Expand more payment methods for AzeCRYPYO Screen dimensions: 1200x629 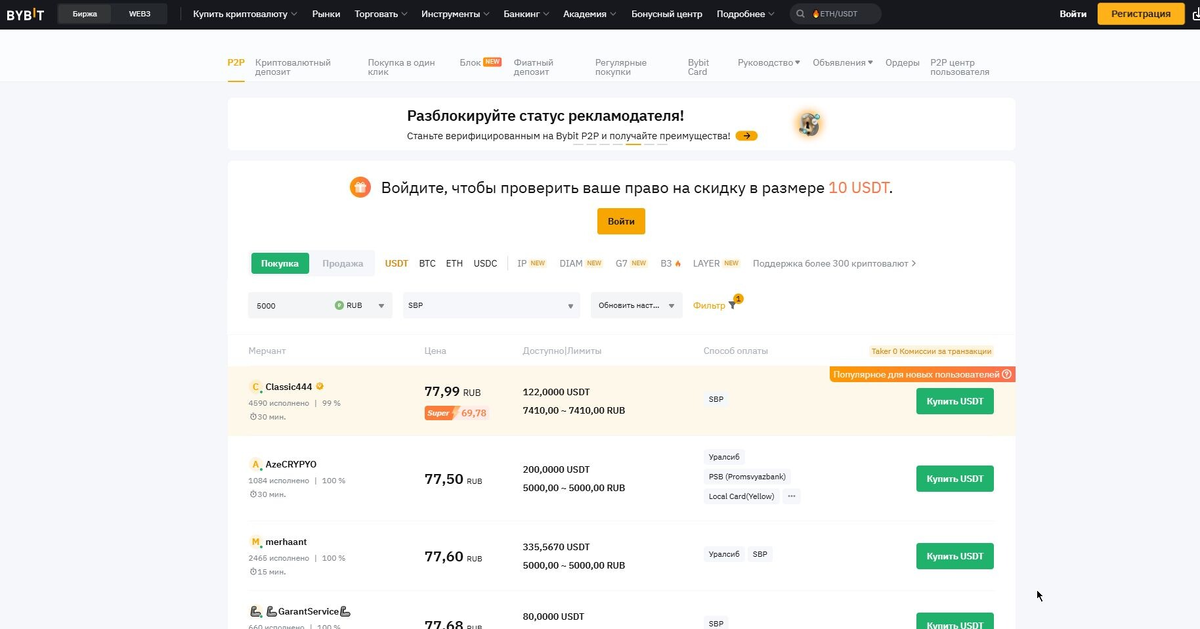coord(791,496)
